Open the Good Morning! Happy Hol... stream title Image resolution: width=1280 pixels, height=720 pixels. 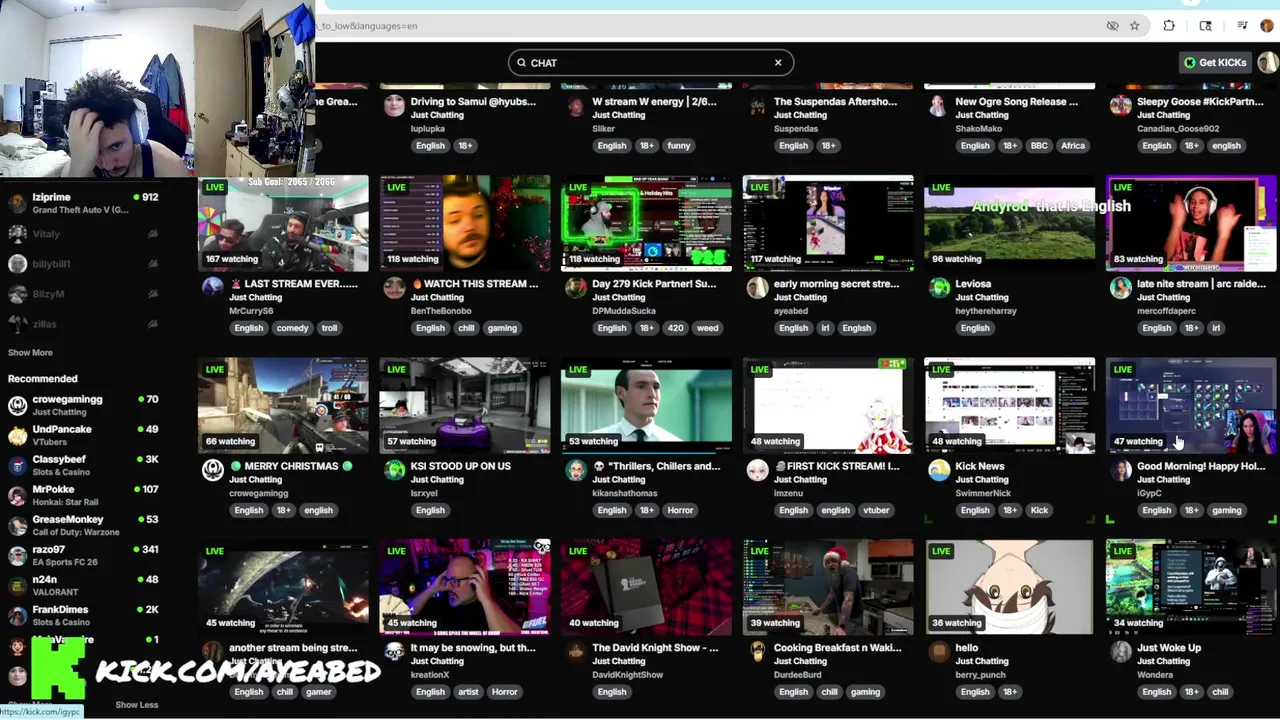click(1201, 466)
